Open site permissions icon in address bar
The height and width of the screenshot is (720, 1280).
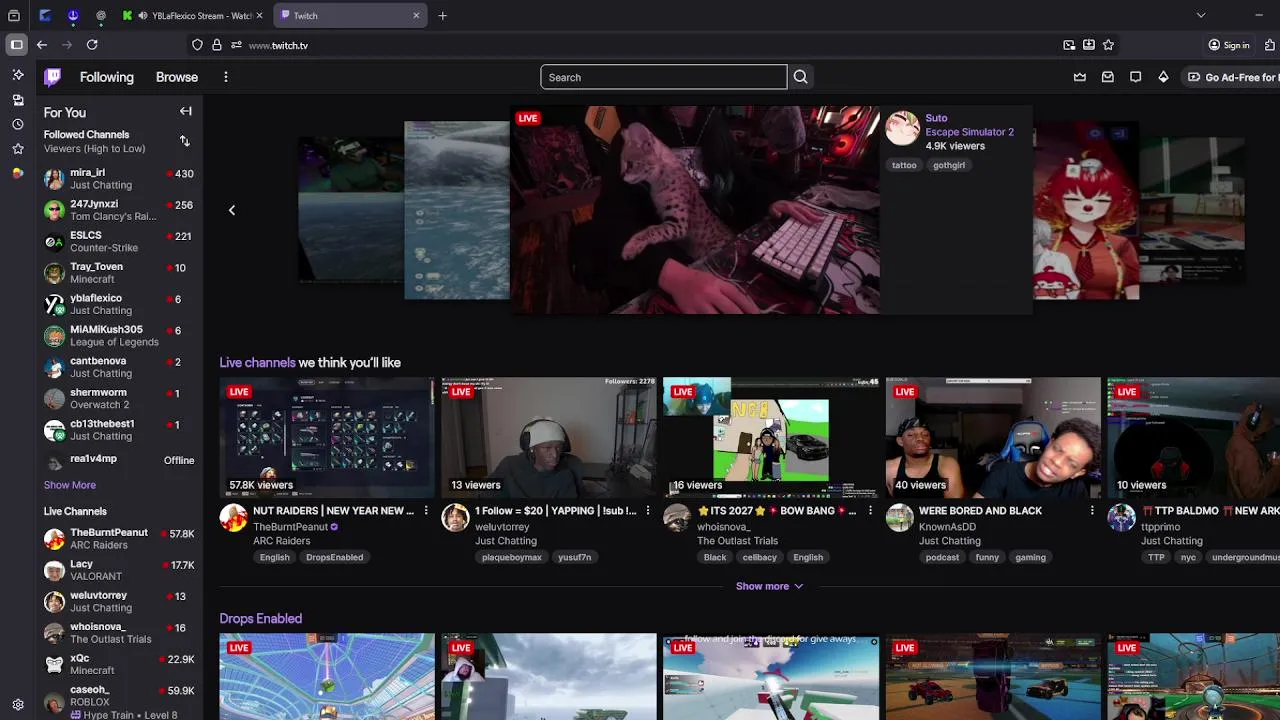click(x=236, y=45)
